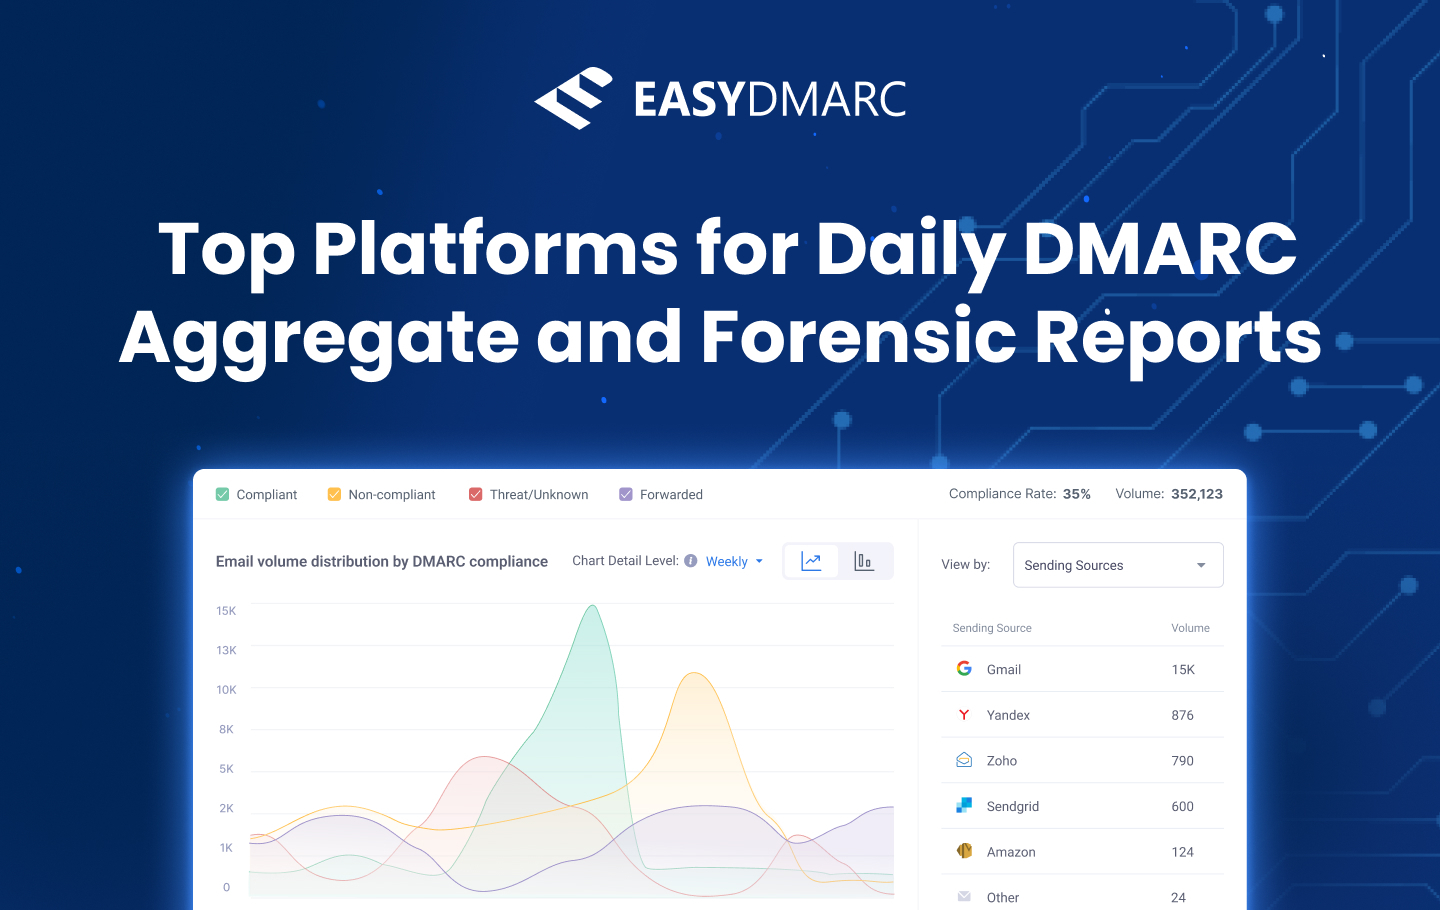Select the Other row label
The image size is (1440, 910).
point(1003,898)
